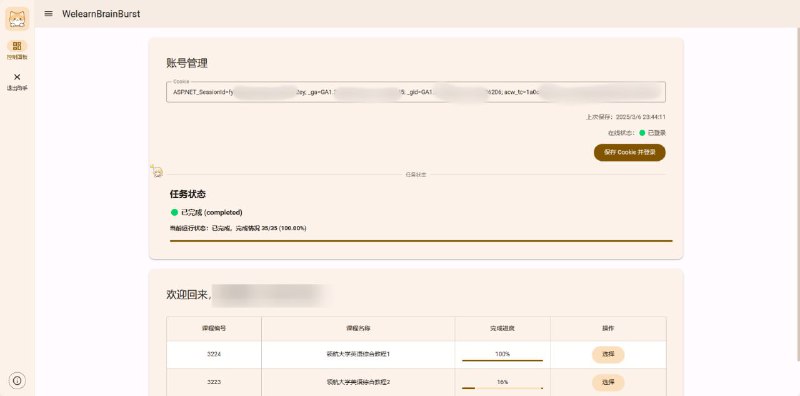
Task: Click the 16% progress bar for course 3223
Action: coord(503,388)
